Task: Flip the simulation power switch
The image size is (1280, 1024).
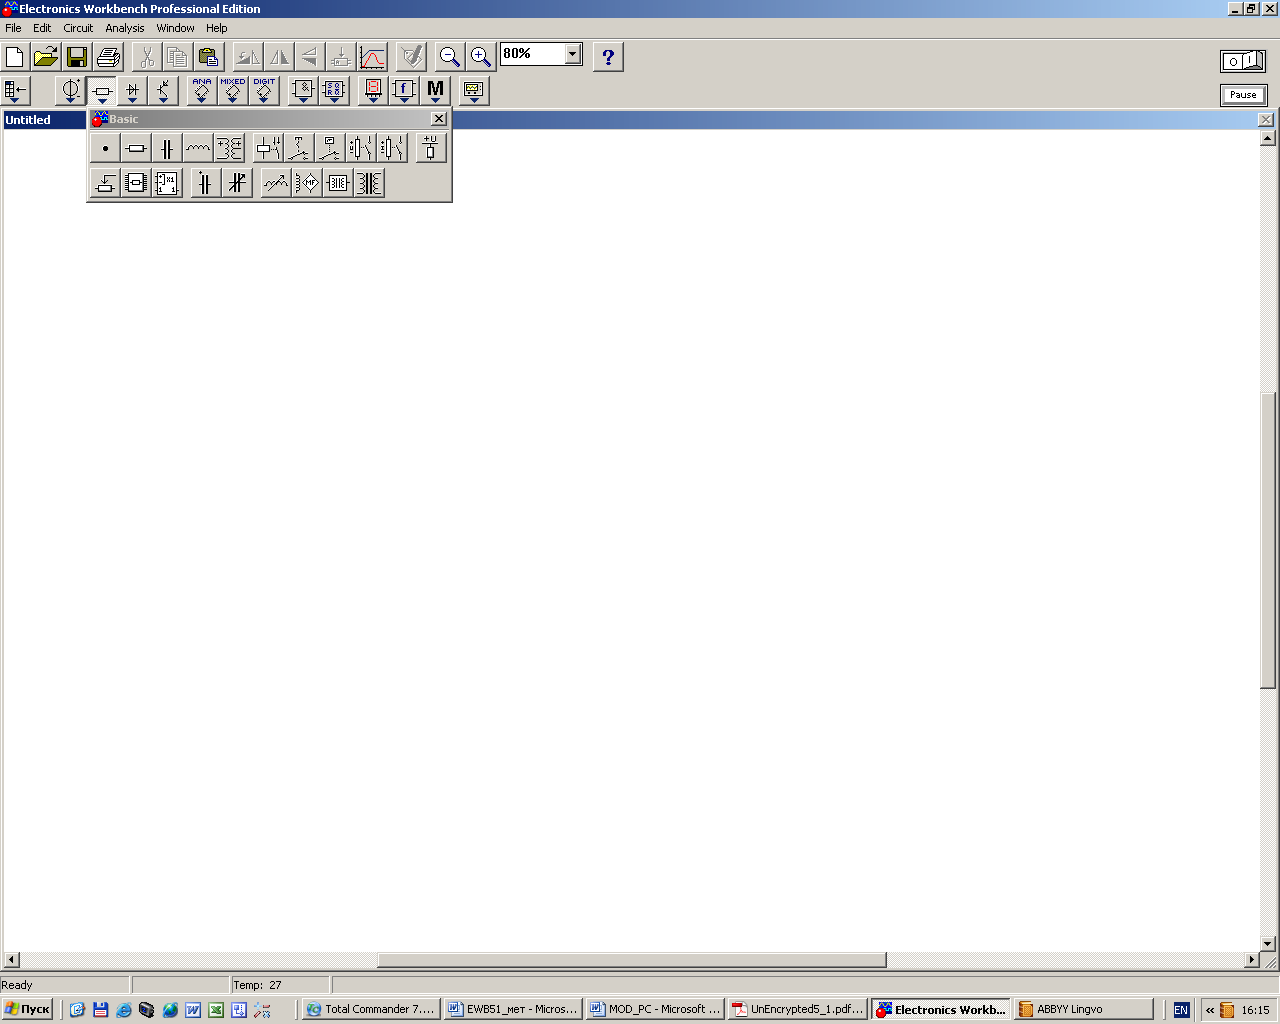Action: pos(1243,61)
